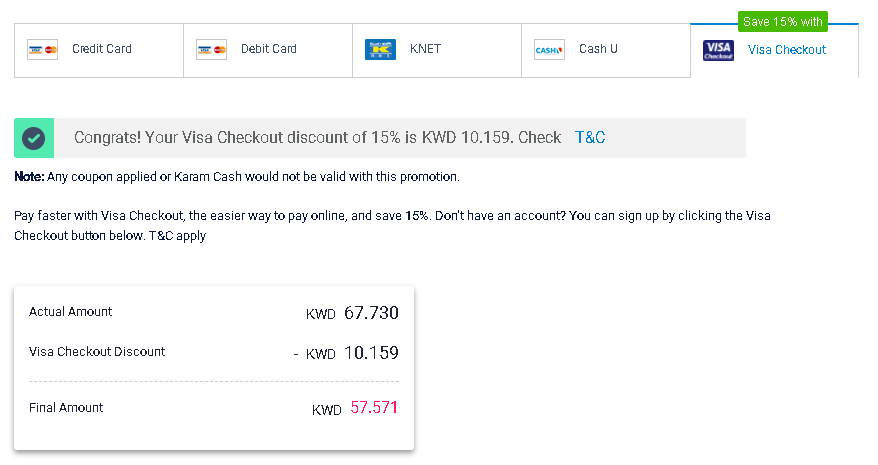Click the Save 15% with badge
The width and height of the screenshot is (878, 465).
coord(783,22)
